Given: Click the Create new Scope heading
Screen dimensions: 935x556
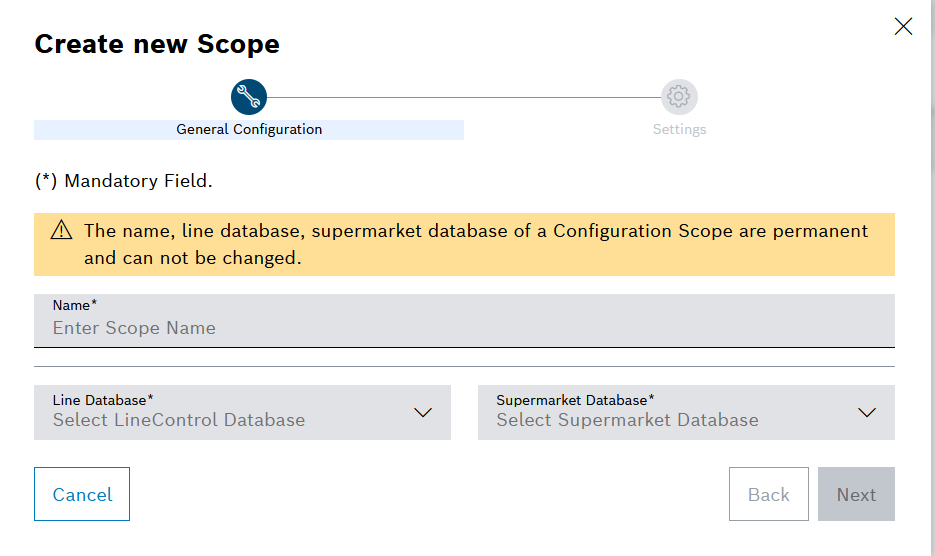Looking at the screenshot, I should click(157, 44).
